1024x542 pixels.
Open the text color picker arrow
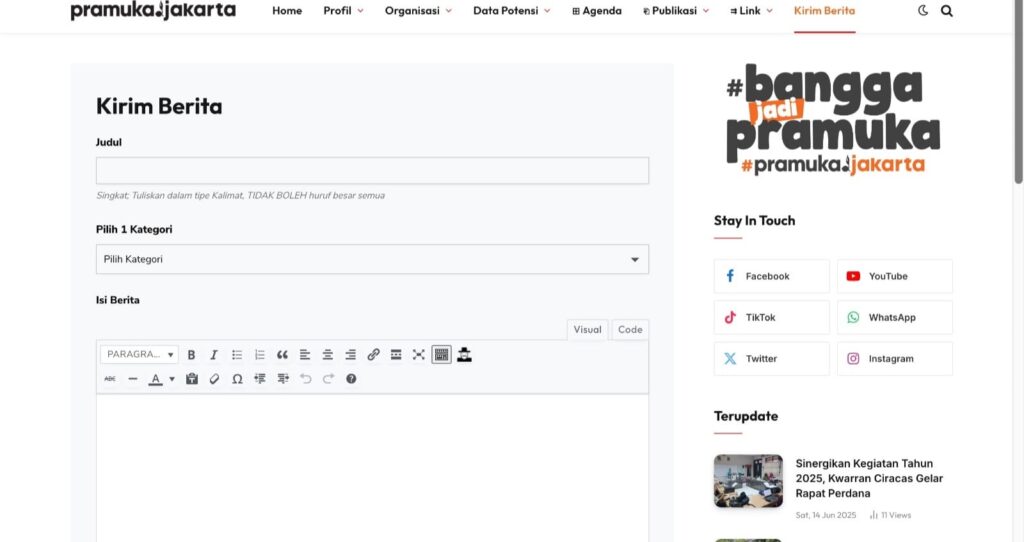(x=172, y=379)
